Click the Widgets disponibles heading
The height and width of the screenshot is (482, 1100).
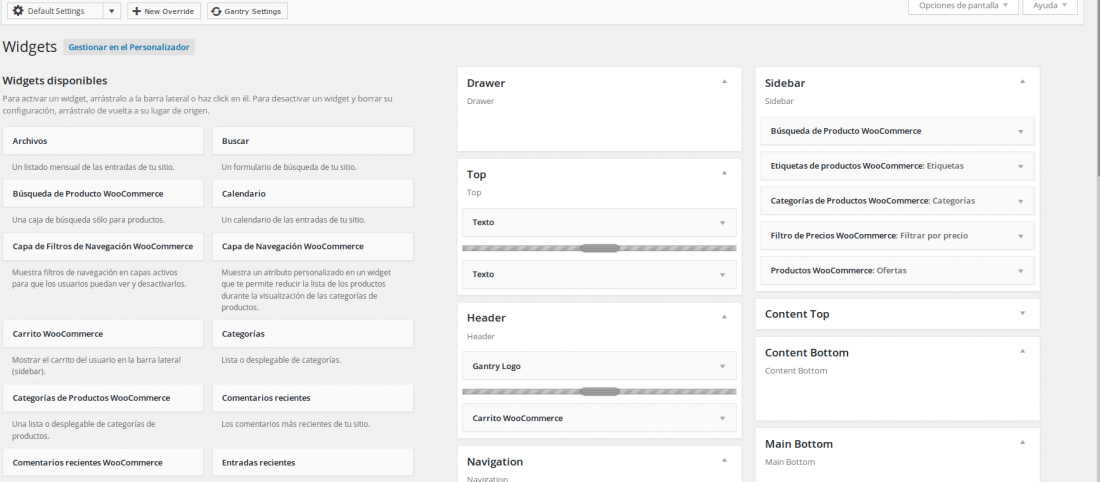pyautogui.click(x=55, y=81)
